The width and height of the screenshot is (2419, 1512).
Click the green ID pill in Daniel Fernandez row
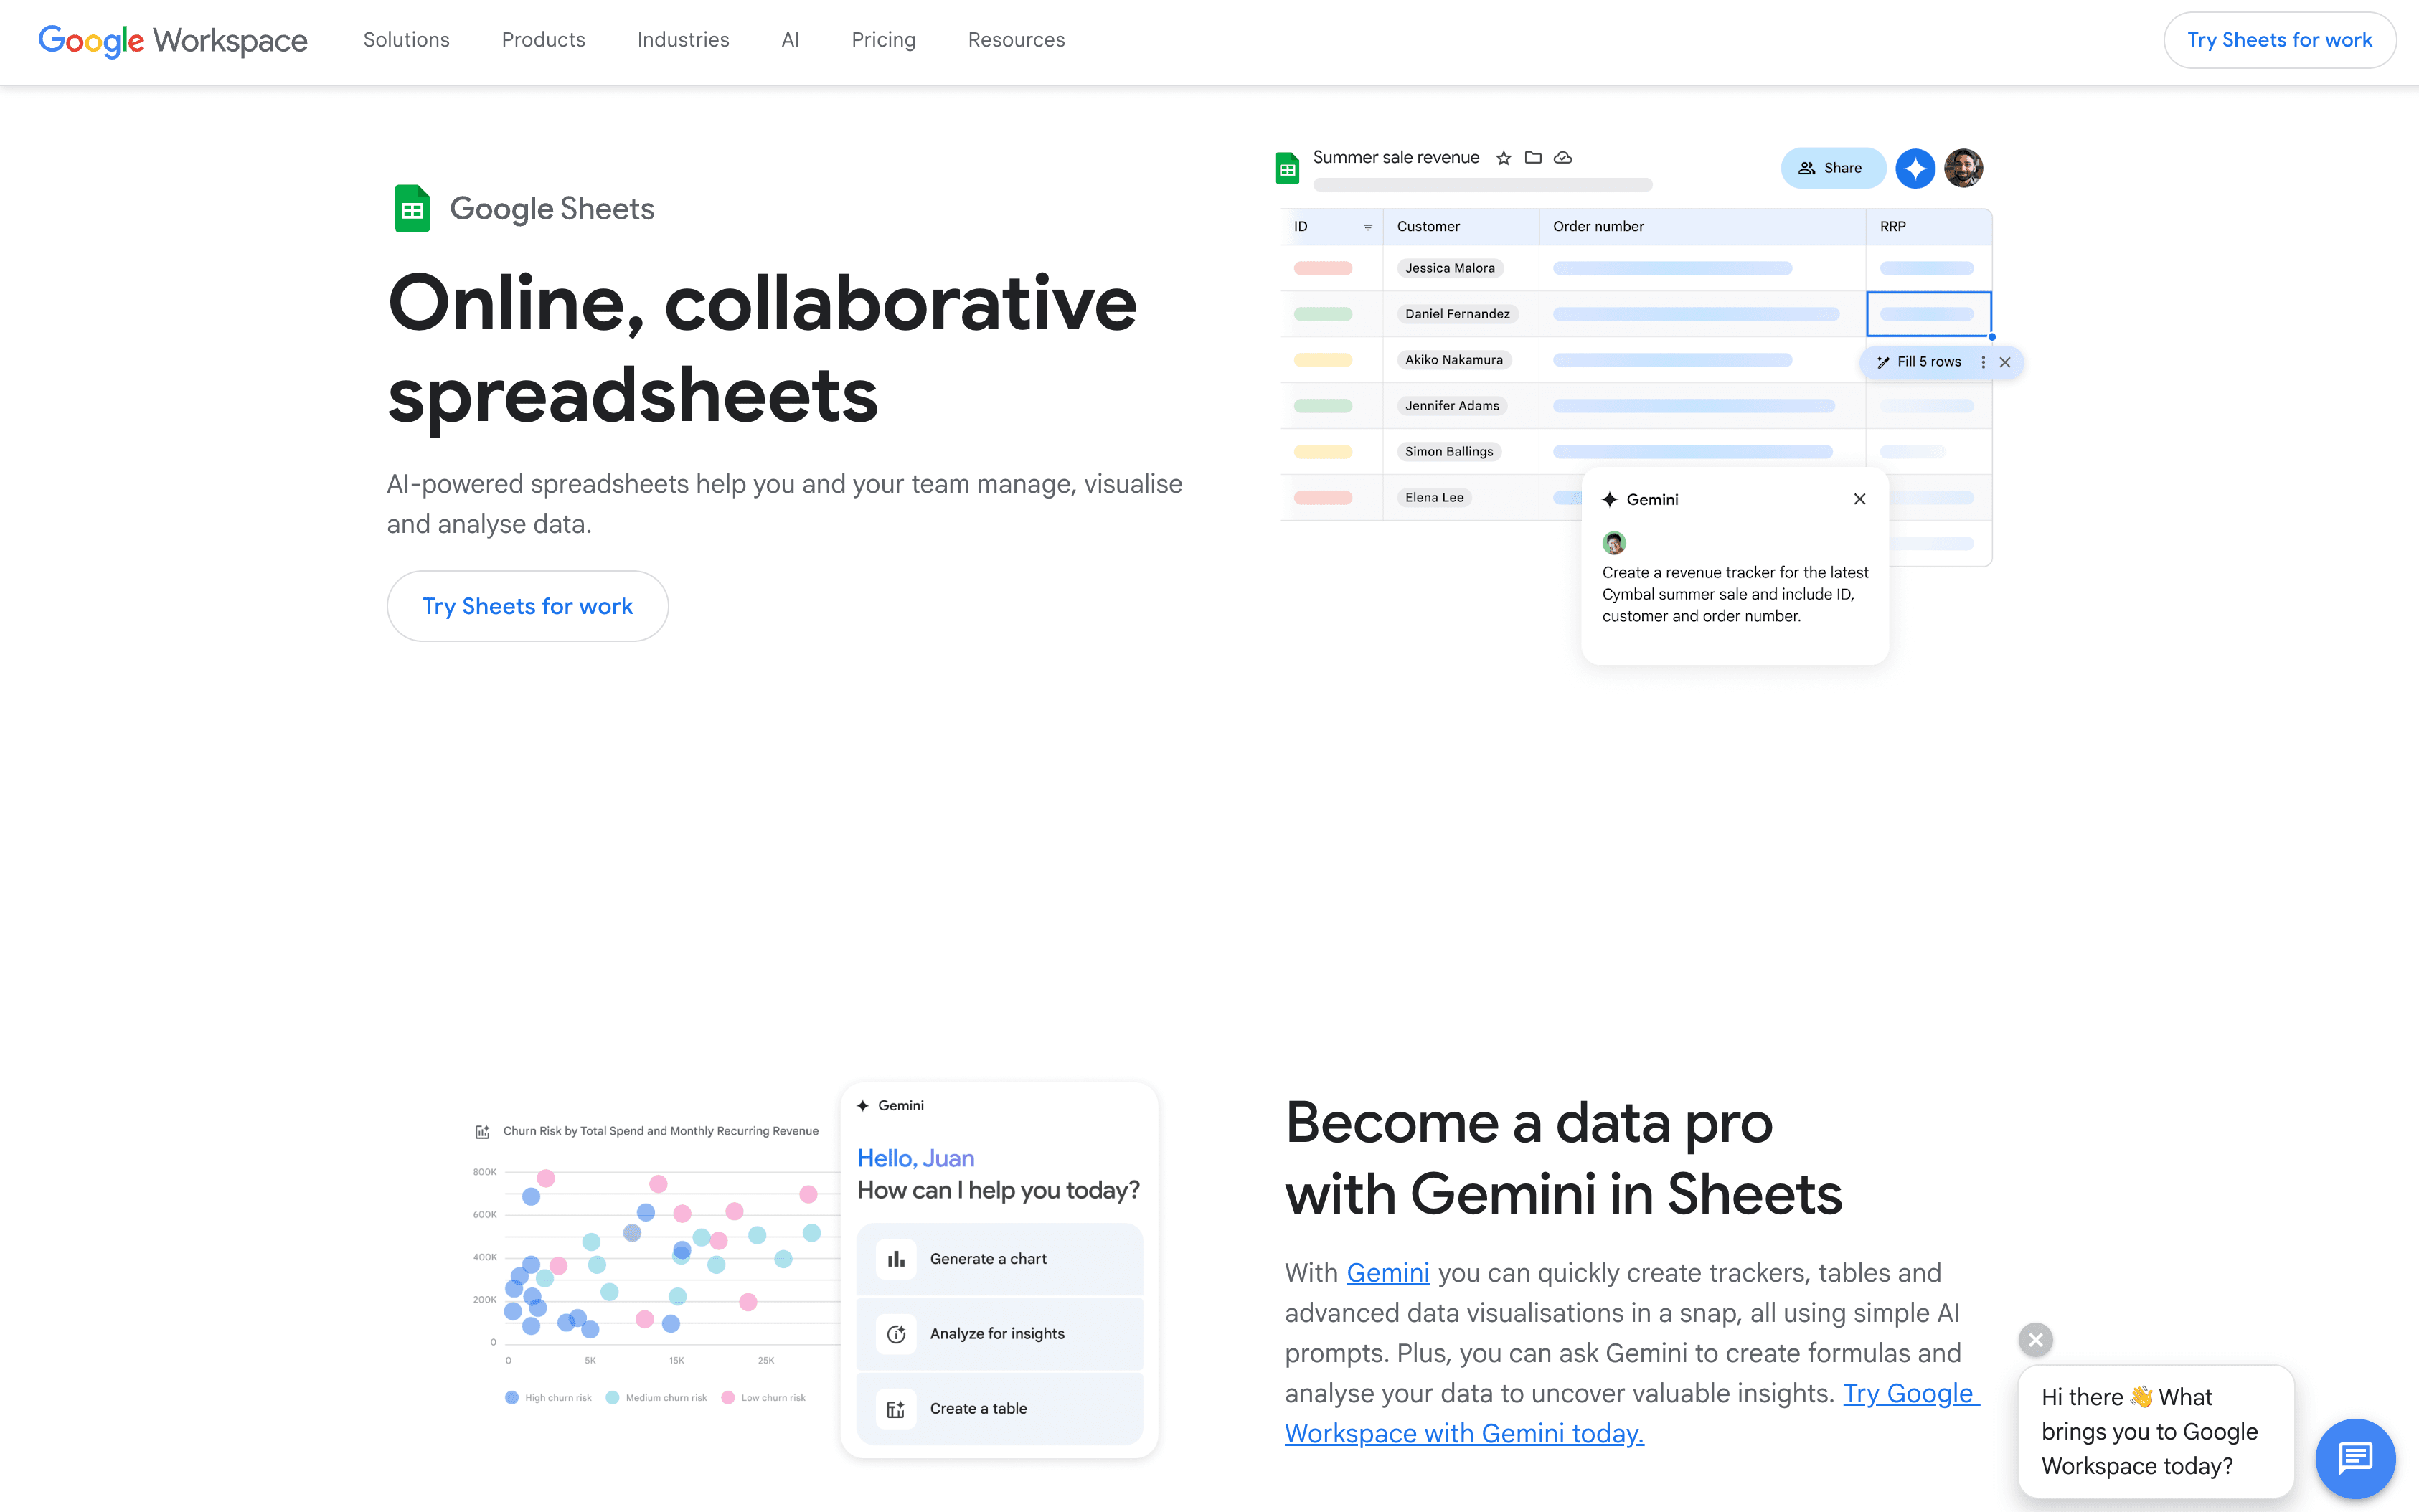pos(1322,314)
